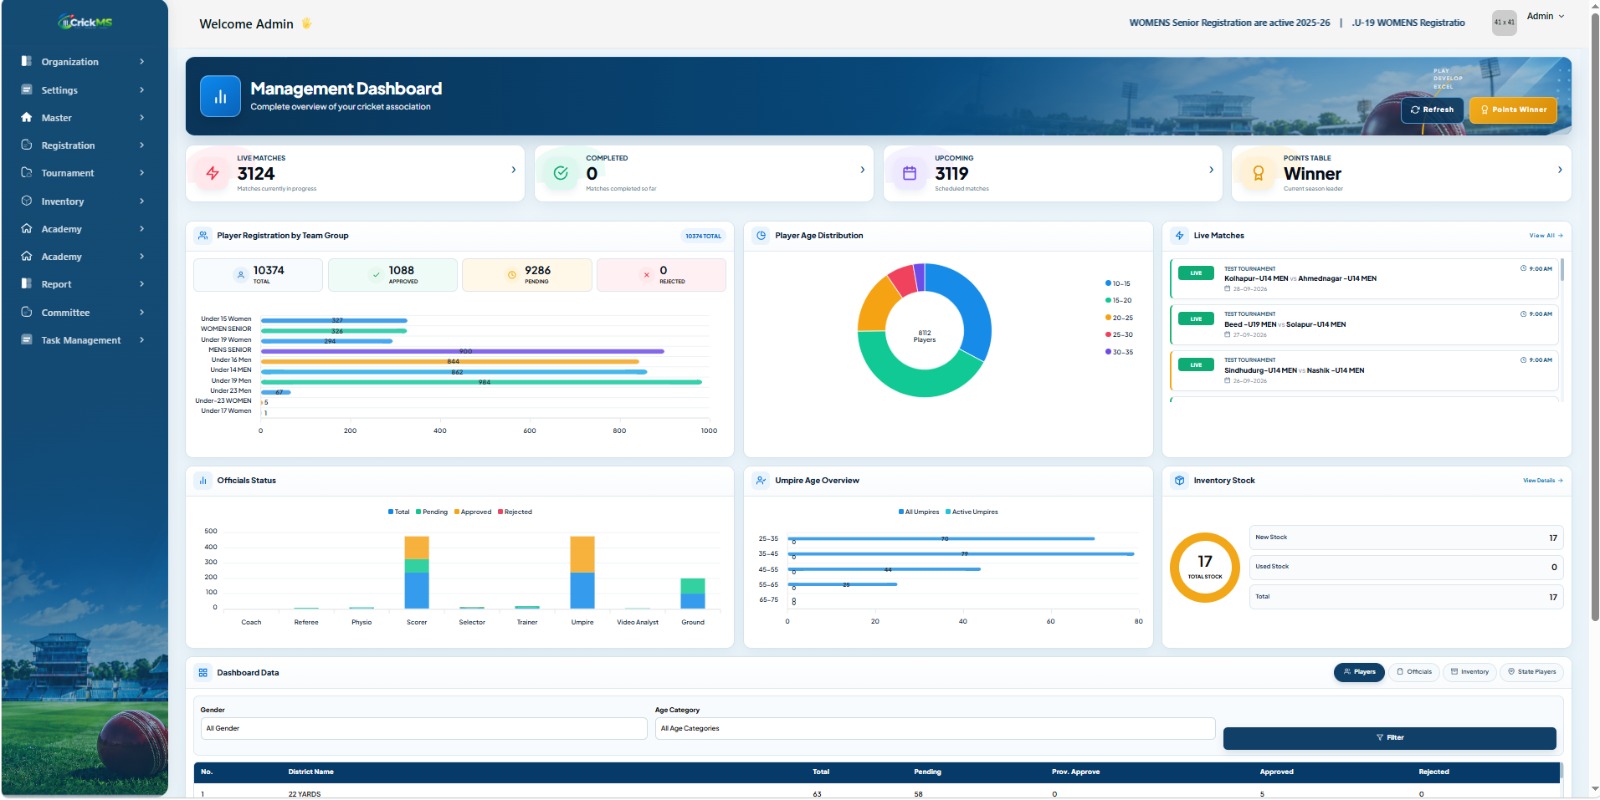Switch to the State Players tab
This screenshot has width=1600, height=800.
click(x=1532, y=672)
